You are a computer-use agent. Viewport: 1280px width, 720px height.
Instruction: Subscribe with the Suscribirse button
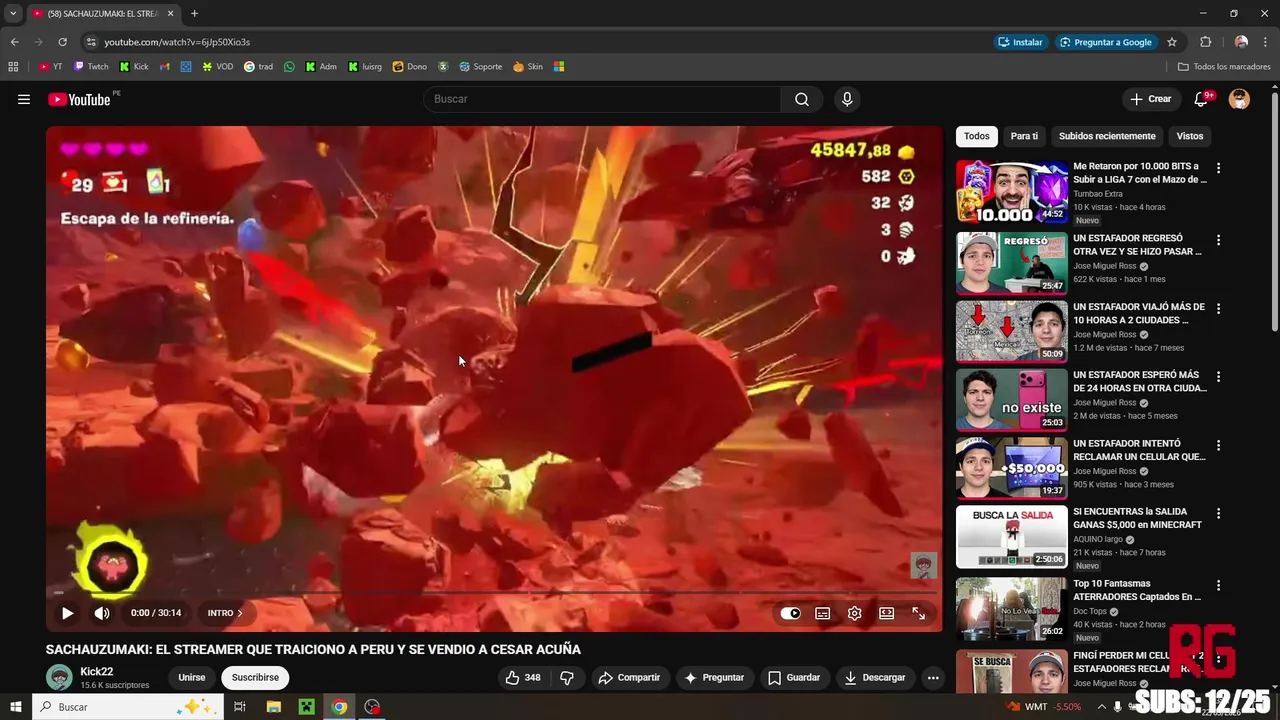255,677
